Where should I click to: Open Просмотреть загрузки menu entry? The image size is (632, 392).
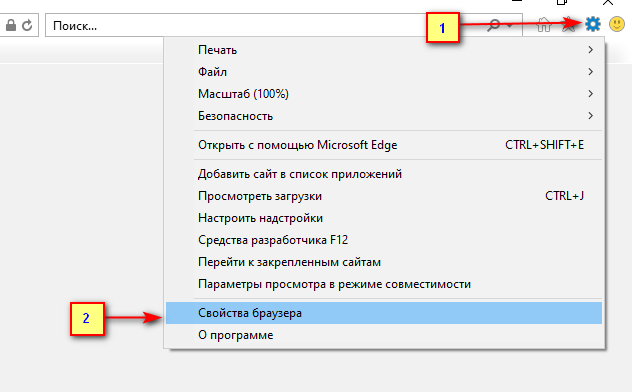pyautogui.click(x=383, y=196)
